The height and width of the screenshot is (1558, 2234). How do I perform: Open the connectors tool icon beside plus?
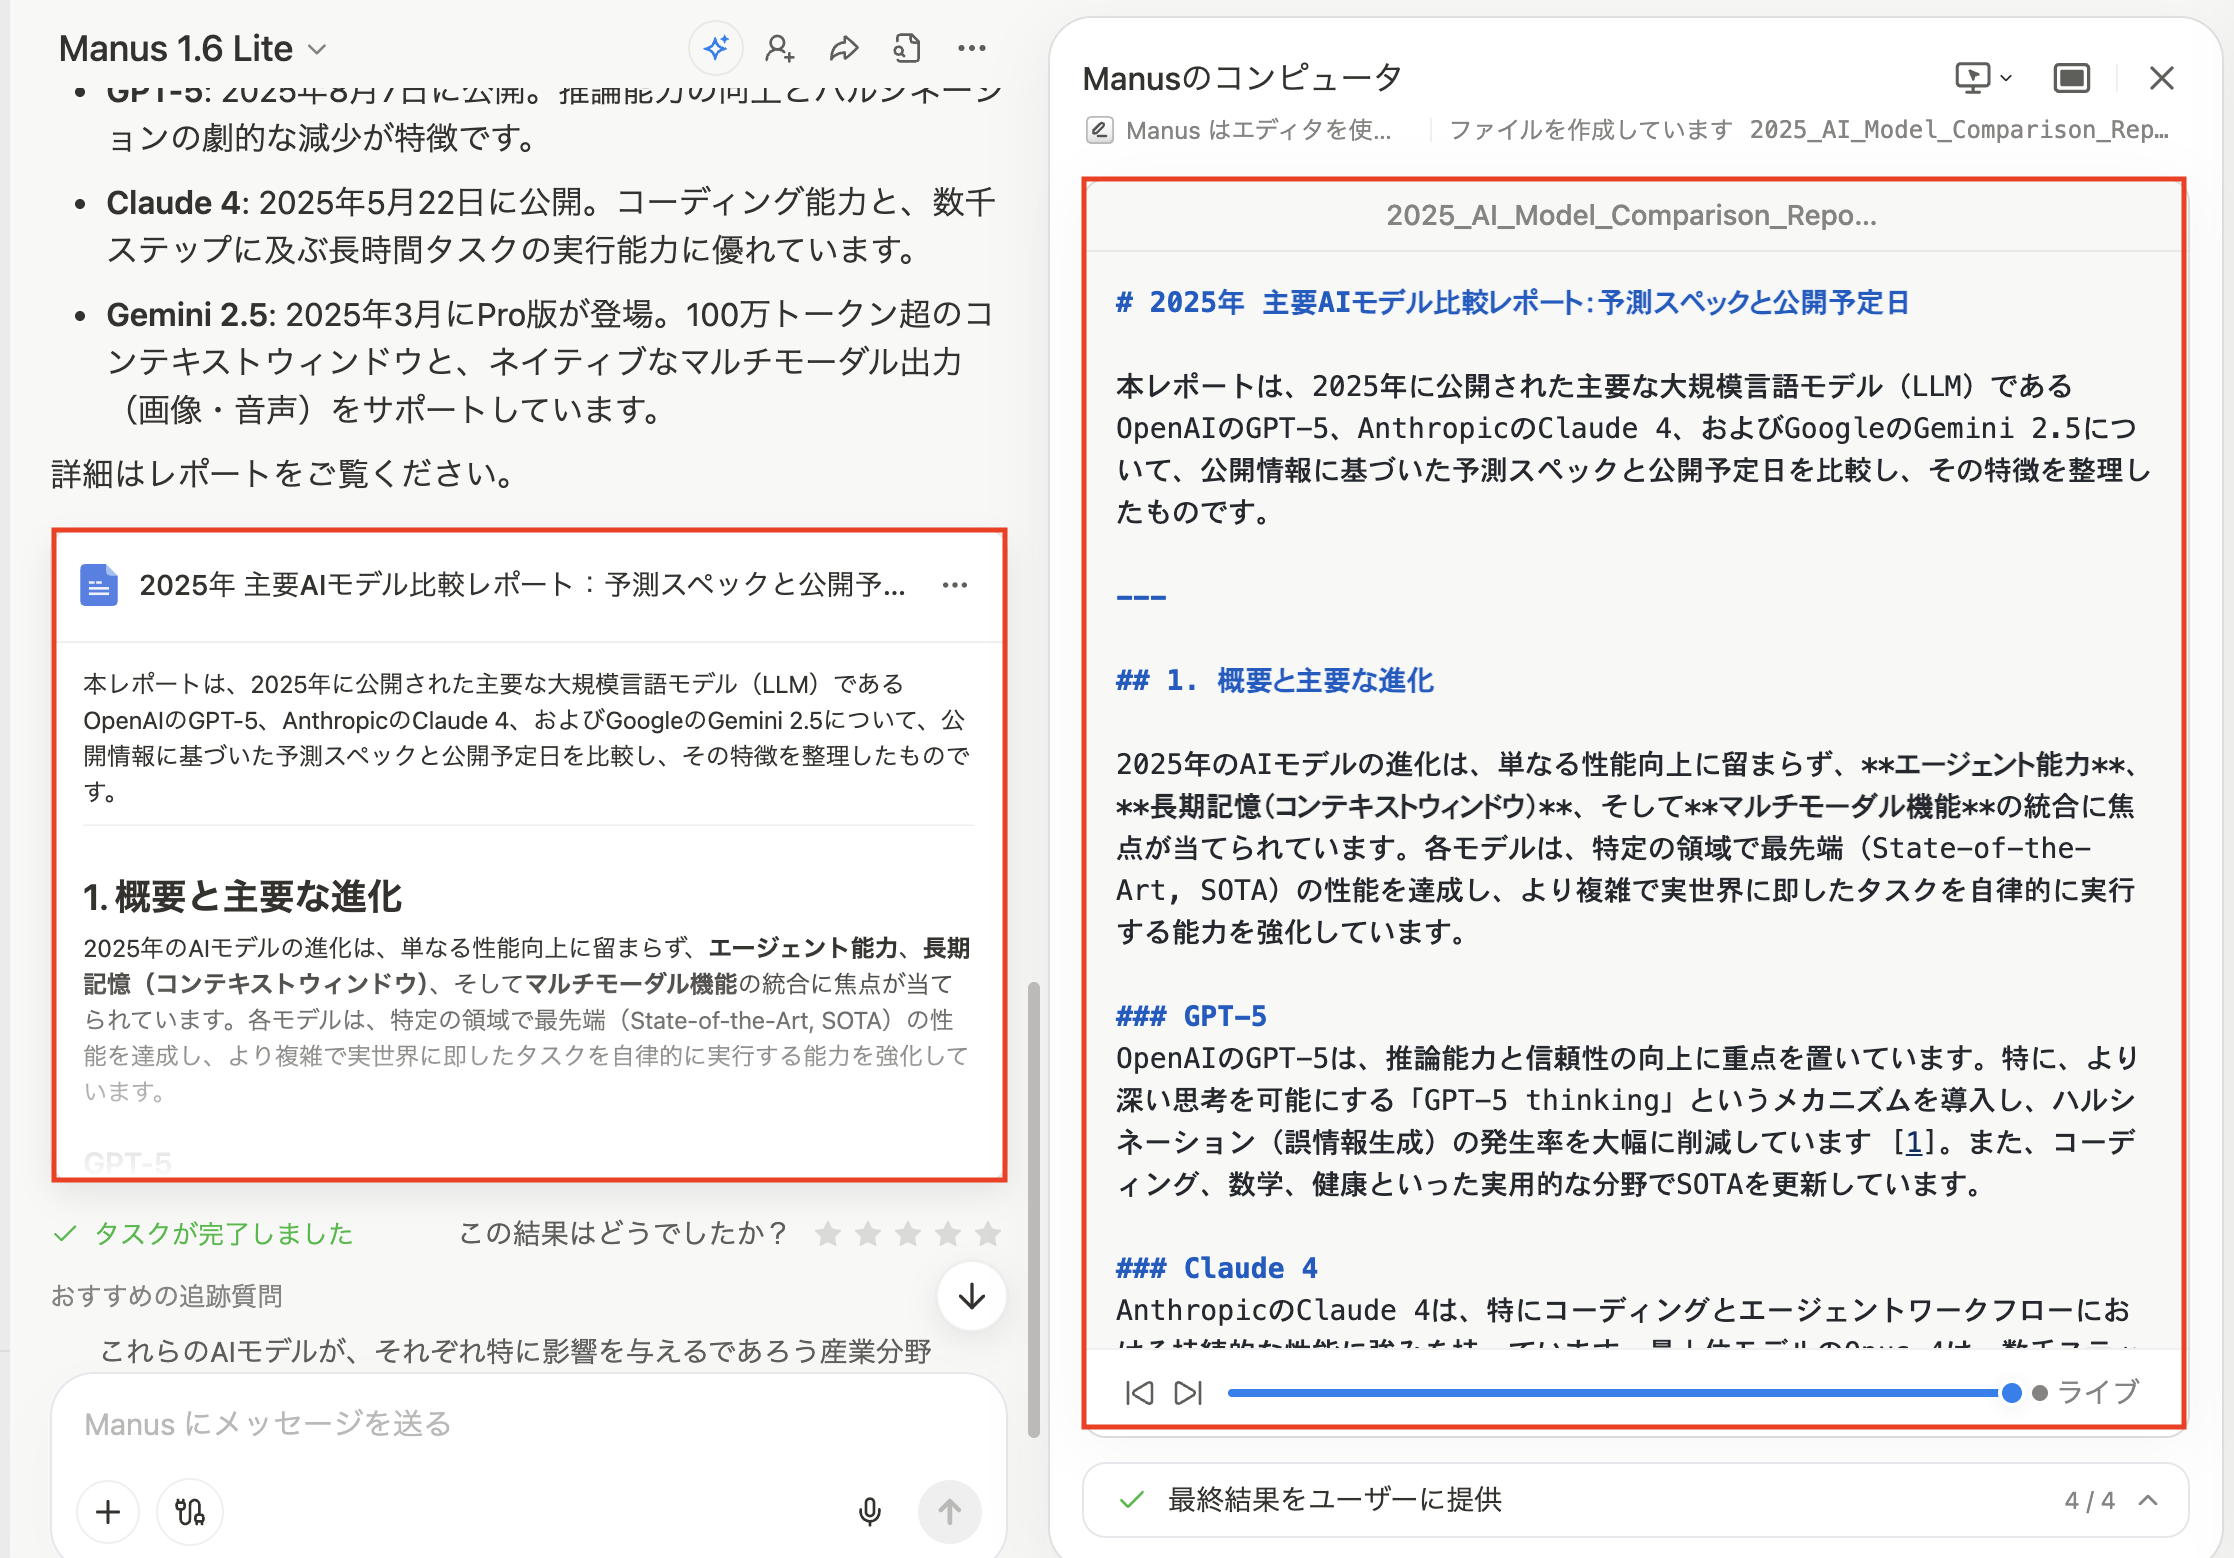tap(190, 1511)
